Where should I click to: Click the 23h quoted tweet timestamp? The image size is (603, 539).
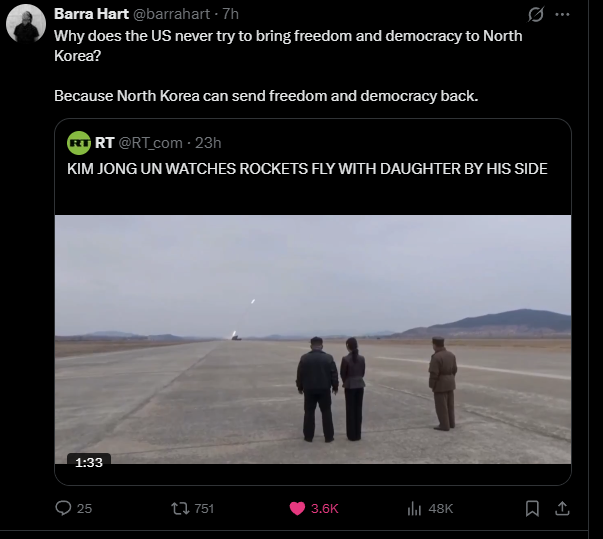pyautogui.click(x=208, y=143)
